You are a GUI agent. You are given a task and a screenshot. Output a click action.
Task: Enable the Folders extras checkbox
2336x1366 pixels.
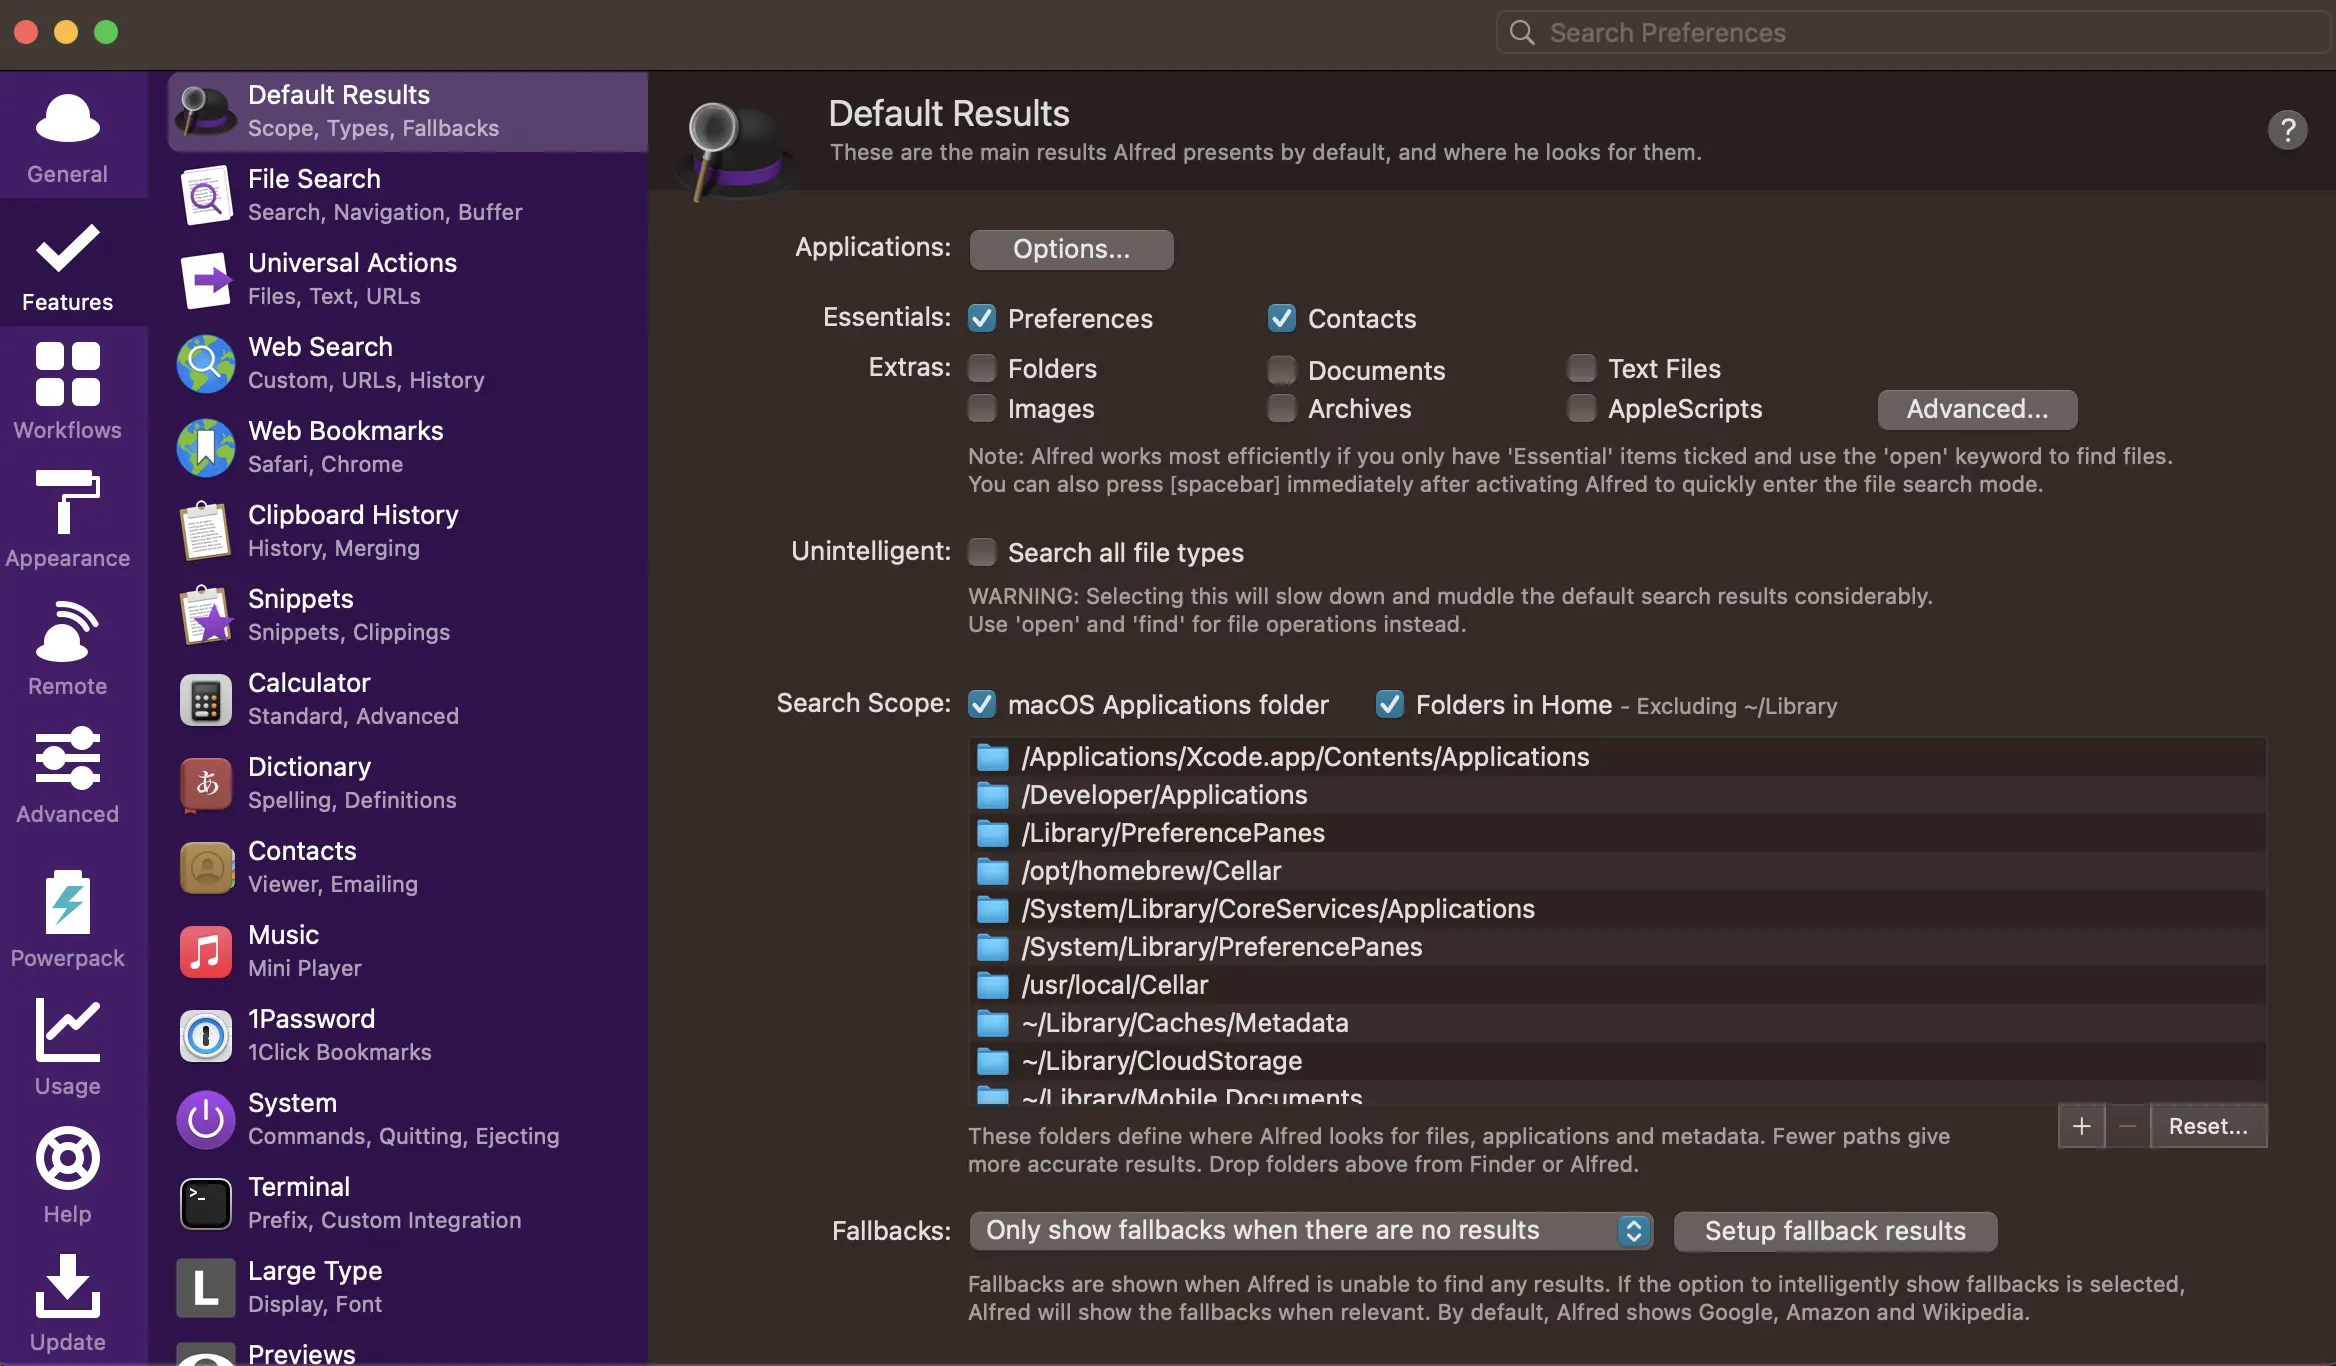pyautogui.click(x=982, y=368)
